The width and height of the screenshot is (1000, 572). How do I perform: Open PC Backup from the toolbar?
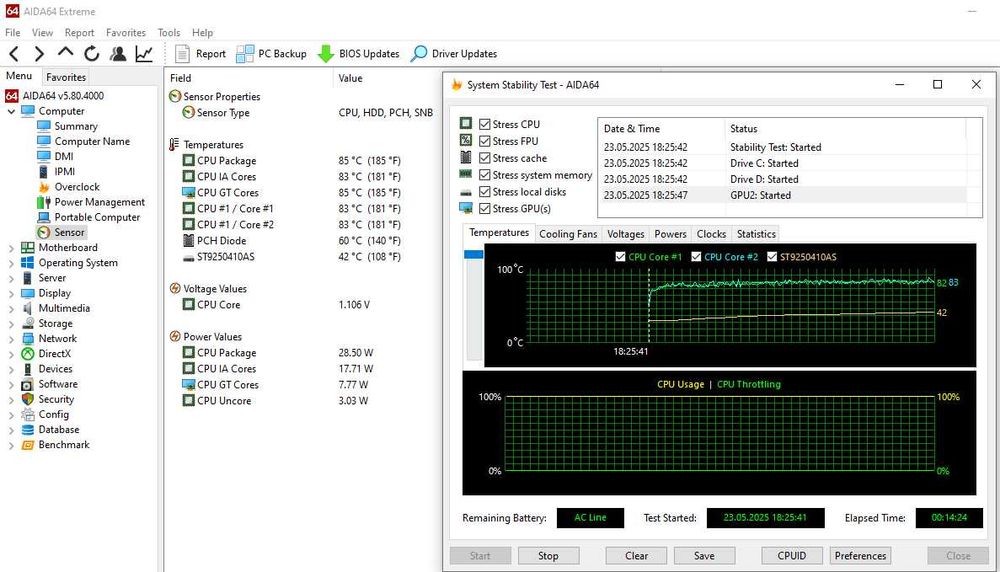point(271,54)
